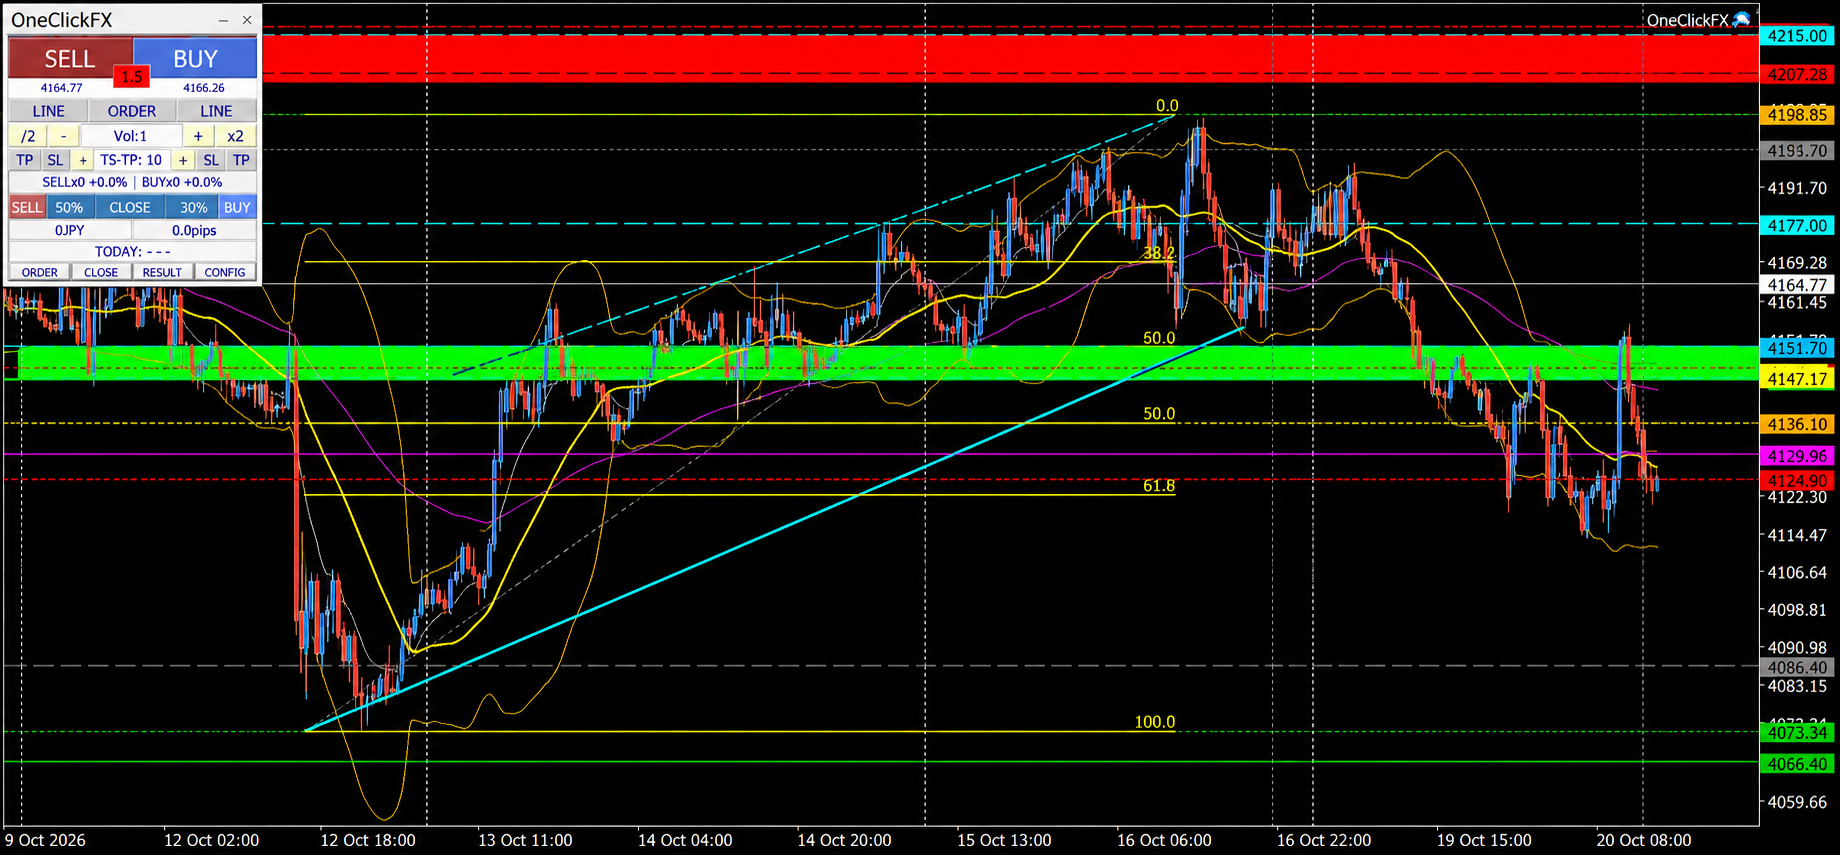Viewport: 1840px width, 855px height.
Task: Click the SELLx0 +0.0% status text
Action: tap(85, 182)
